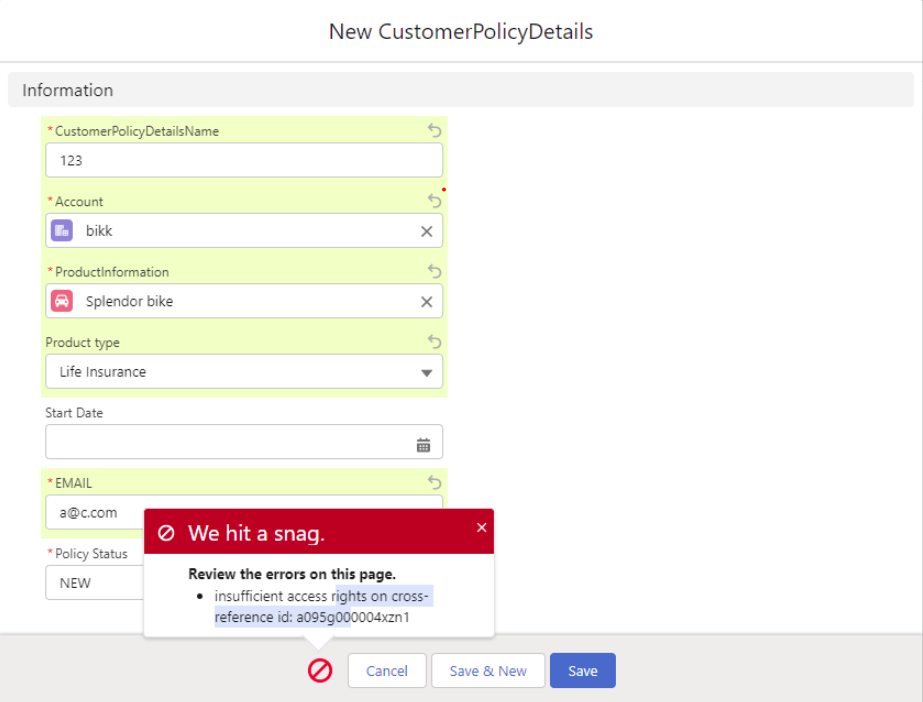Viewport: 923px width, 702px height.
Task: Click the Information section header
Action: click(x=460, y=90)
